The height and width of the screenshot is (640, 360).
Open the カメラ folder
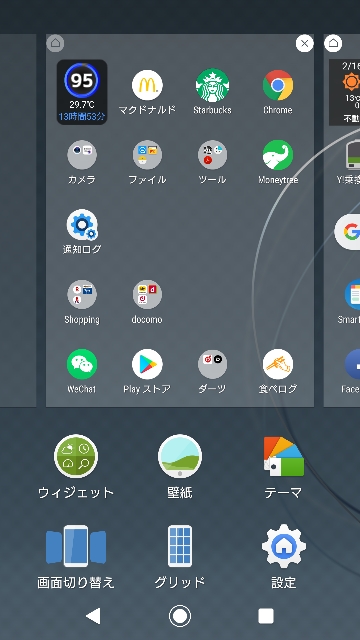click(82, 155)
